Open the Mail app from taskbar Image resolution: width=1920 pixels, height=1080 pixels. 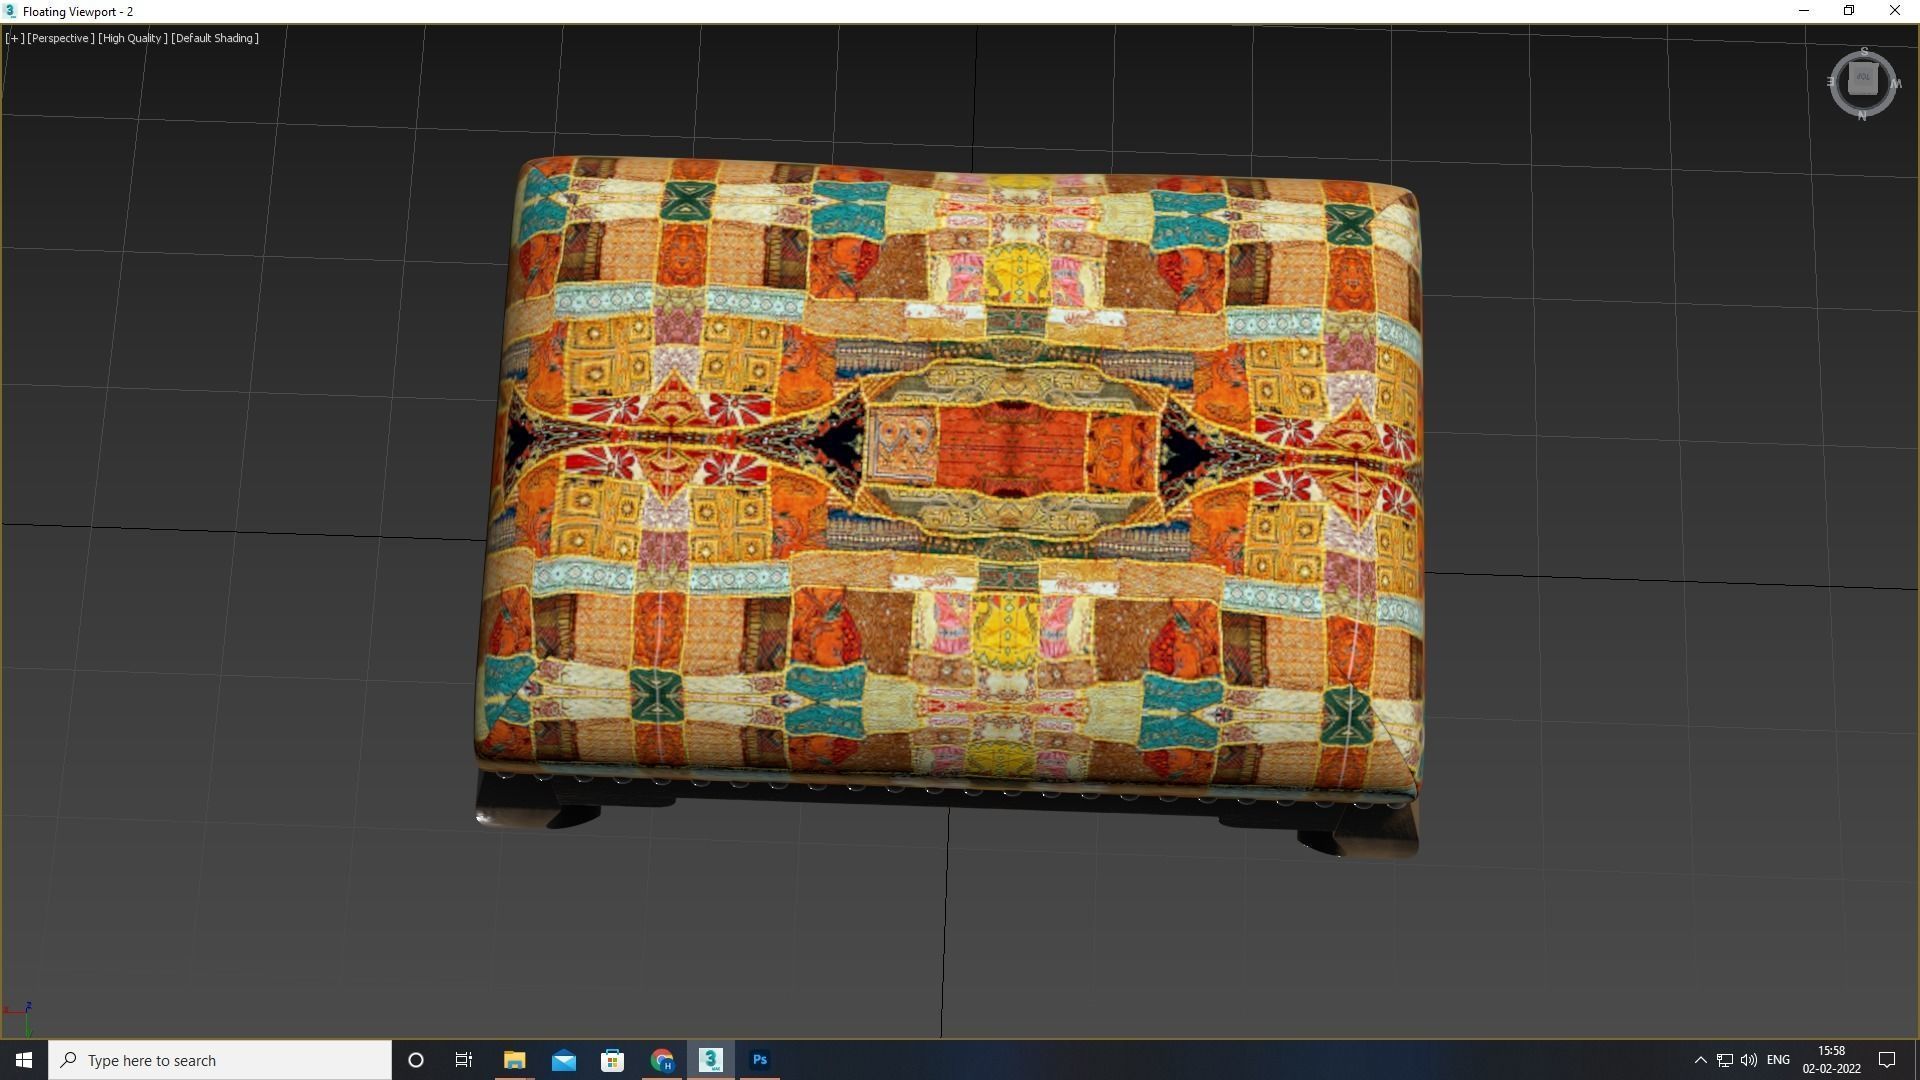tap(564, 1060)
